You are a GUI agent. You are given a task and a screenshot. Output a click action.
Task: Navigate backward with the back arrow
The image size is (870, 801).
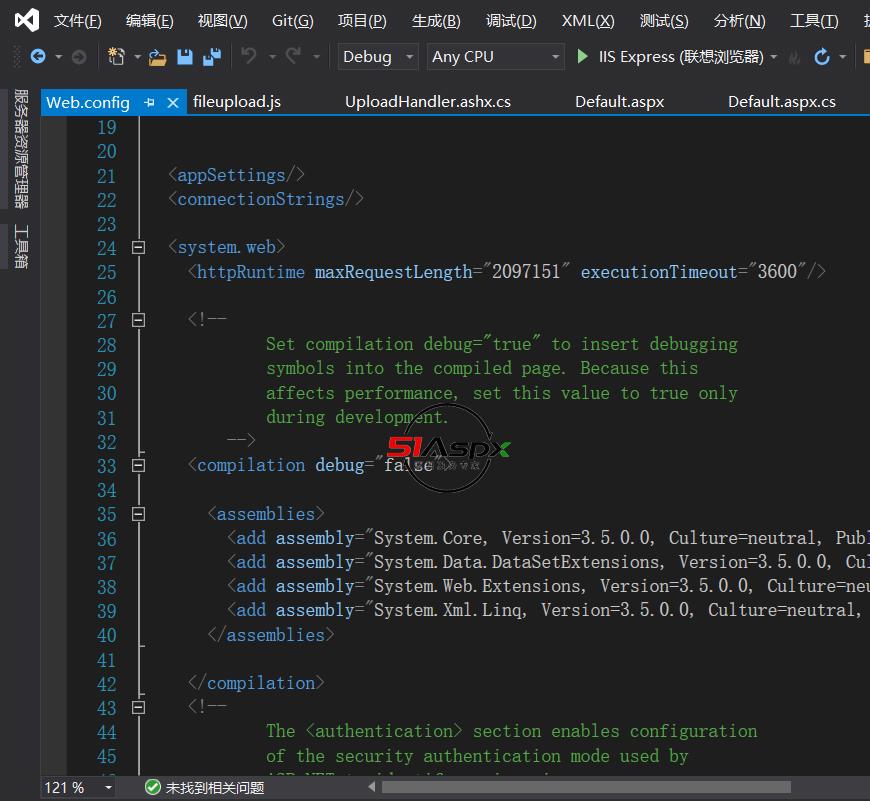point(38,56)
